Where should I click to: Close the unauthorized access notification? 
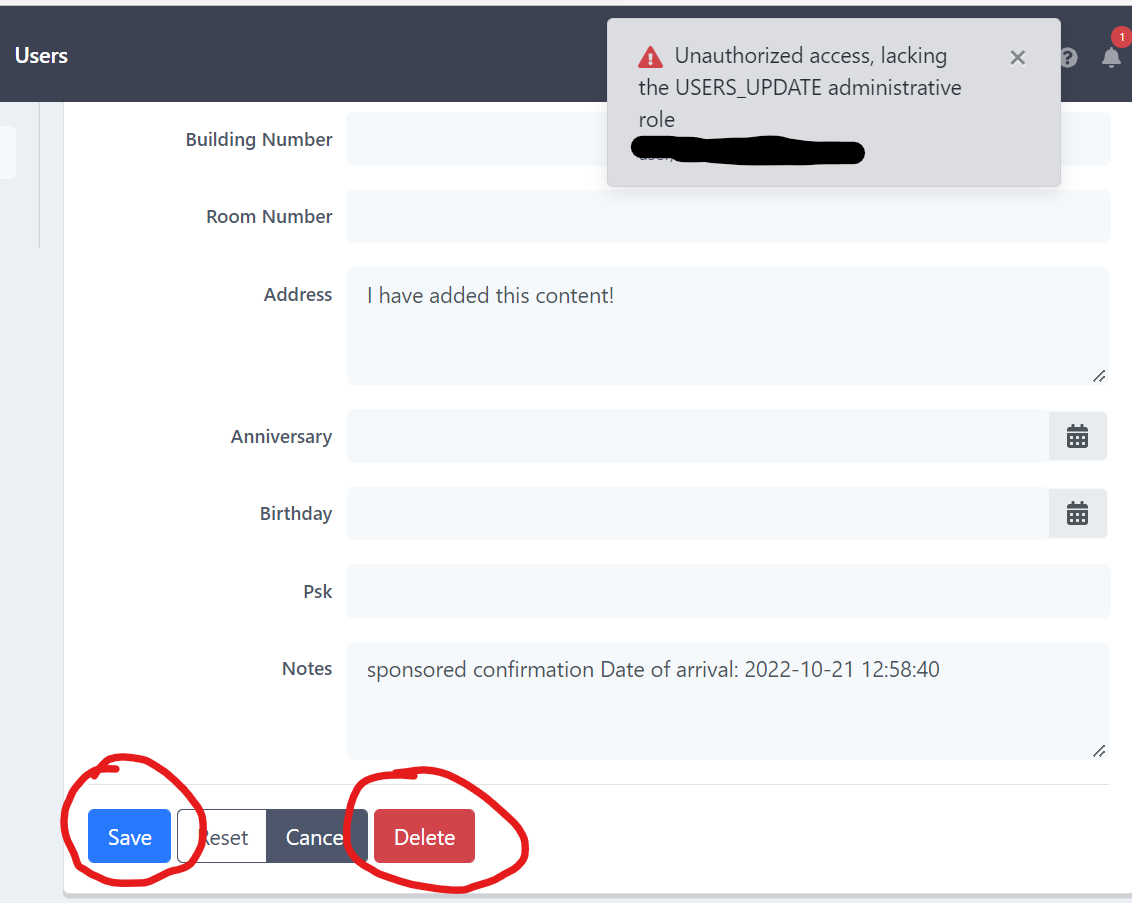pyautogui.click(x=1017, y=58)
